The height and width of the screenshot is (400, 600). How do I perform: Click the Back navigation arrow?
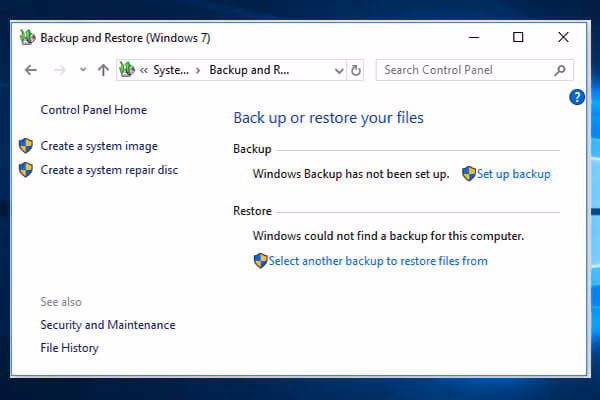(x=31, y=70)
